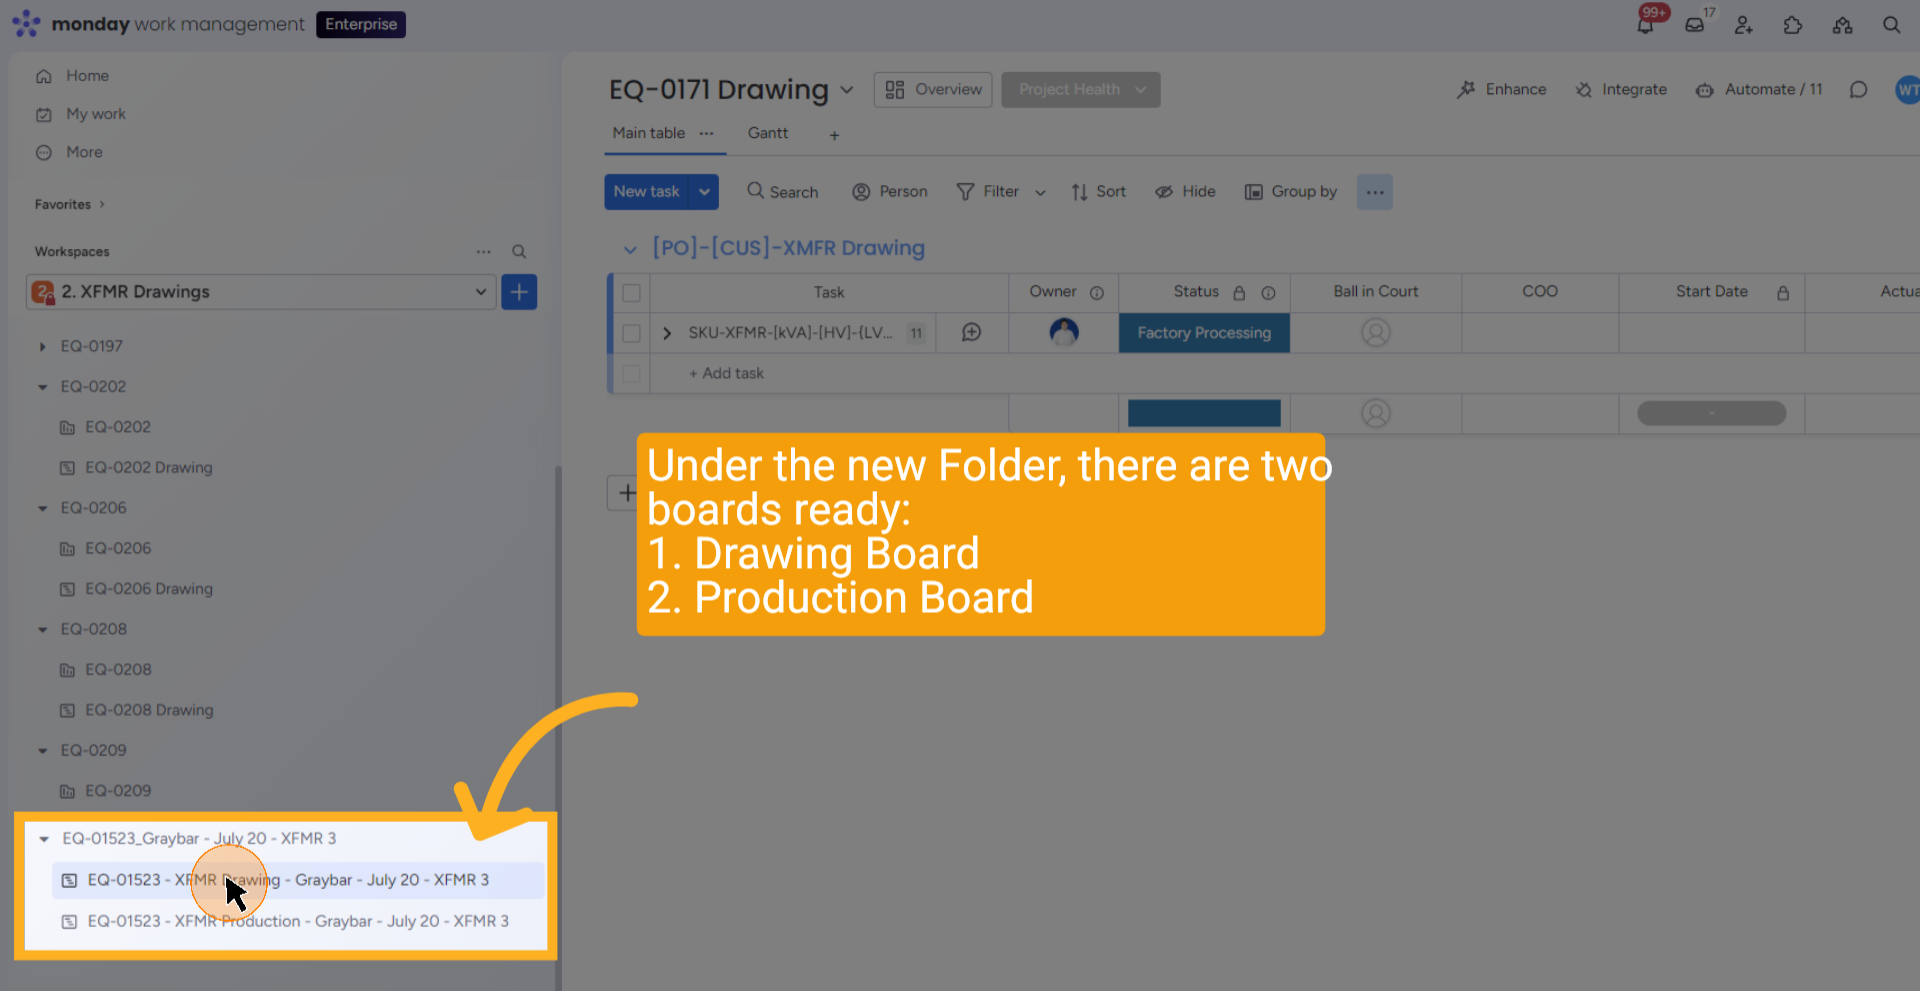Click the Group by button
Viewport: 1920px width, 991px height.
click(1291, 192)
